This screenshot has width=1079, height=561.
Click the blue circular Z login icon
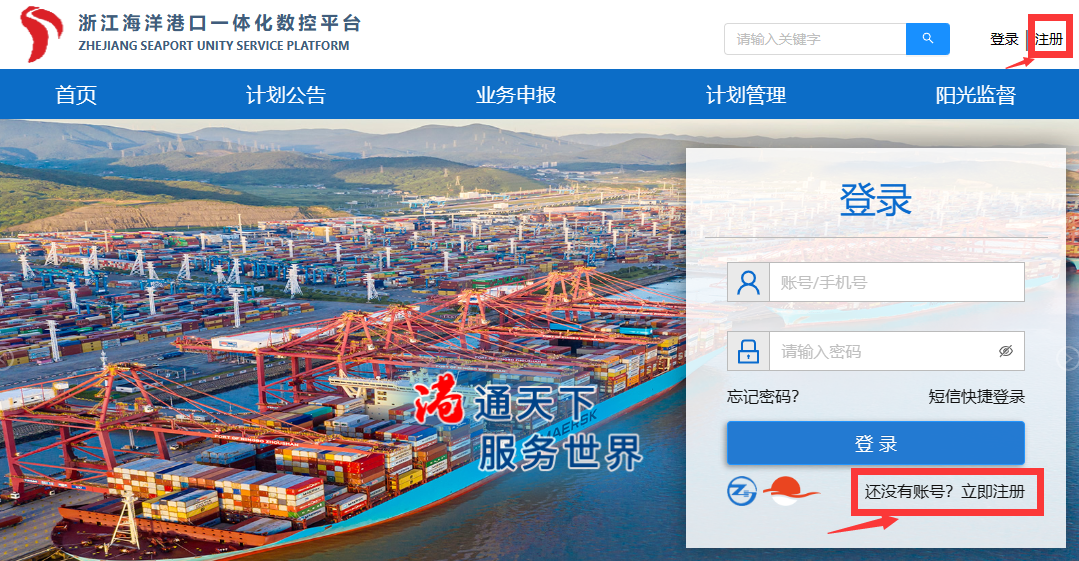[742, 491]
